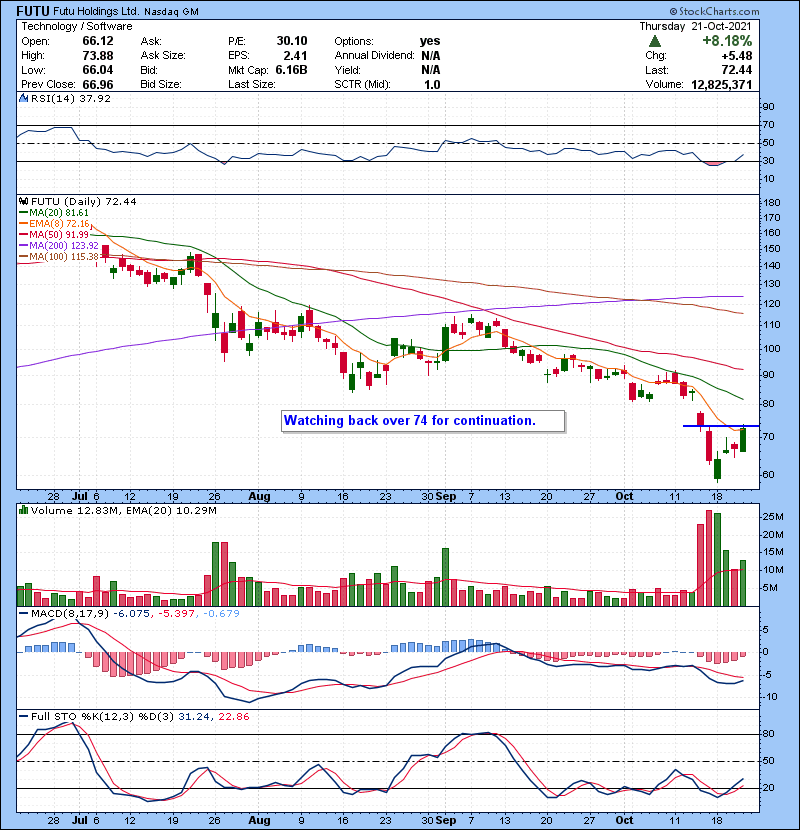The image size is (800, 830).
Task: Click the blue horizontal resistance line at 74
Action: point(721,426)
